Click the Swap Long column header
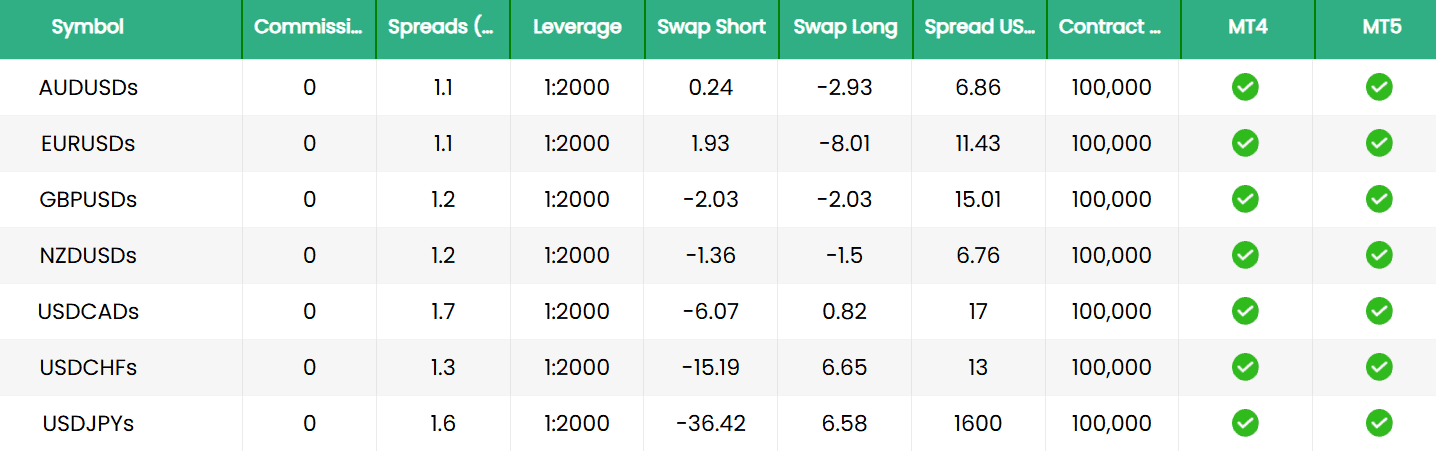This screenshot has width=1436, height=469. 845,28
